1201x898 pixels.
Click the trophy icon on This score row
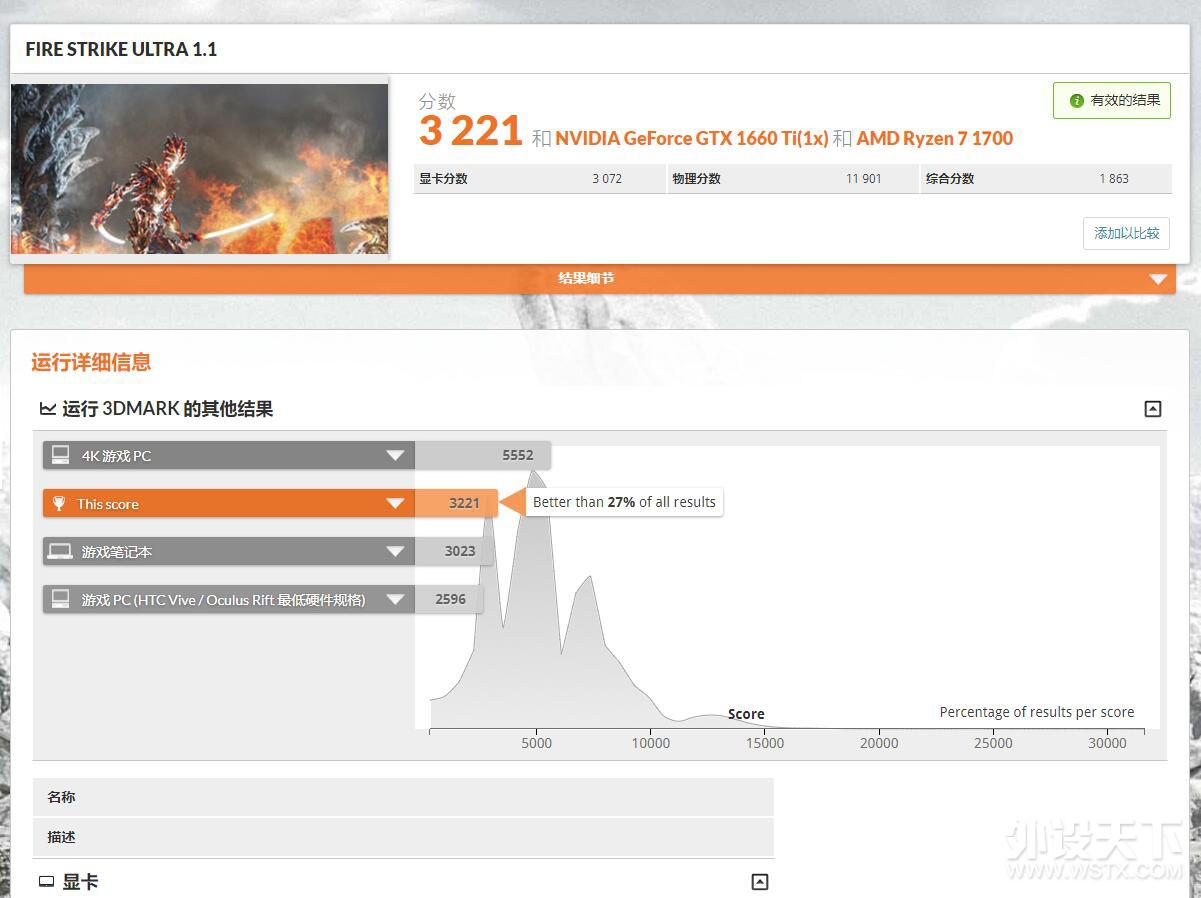coord(59,503)
